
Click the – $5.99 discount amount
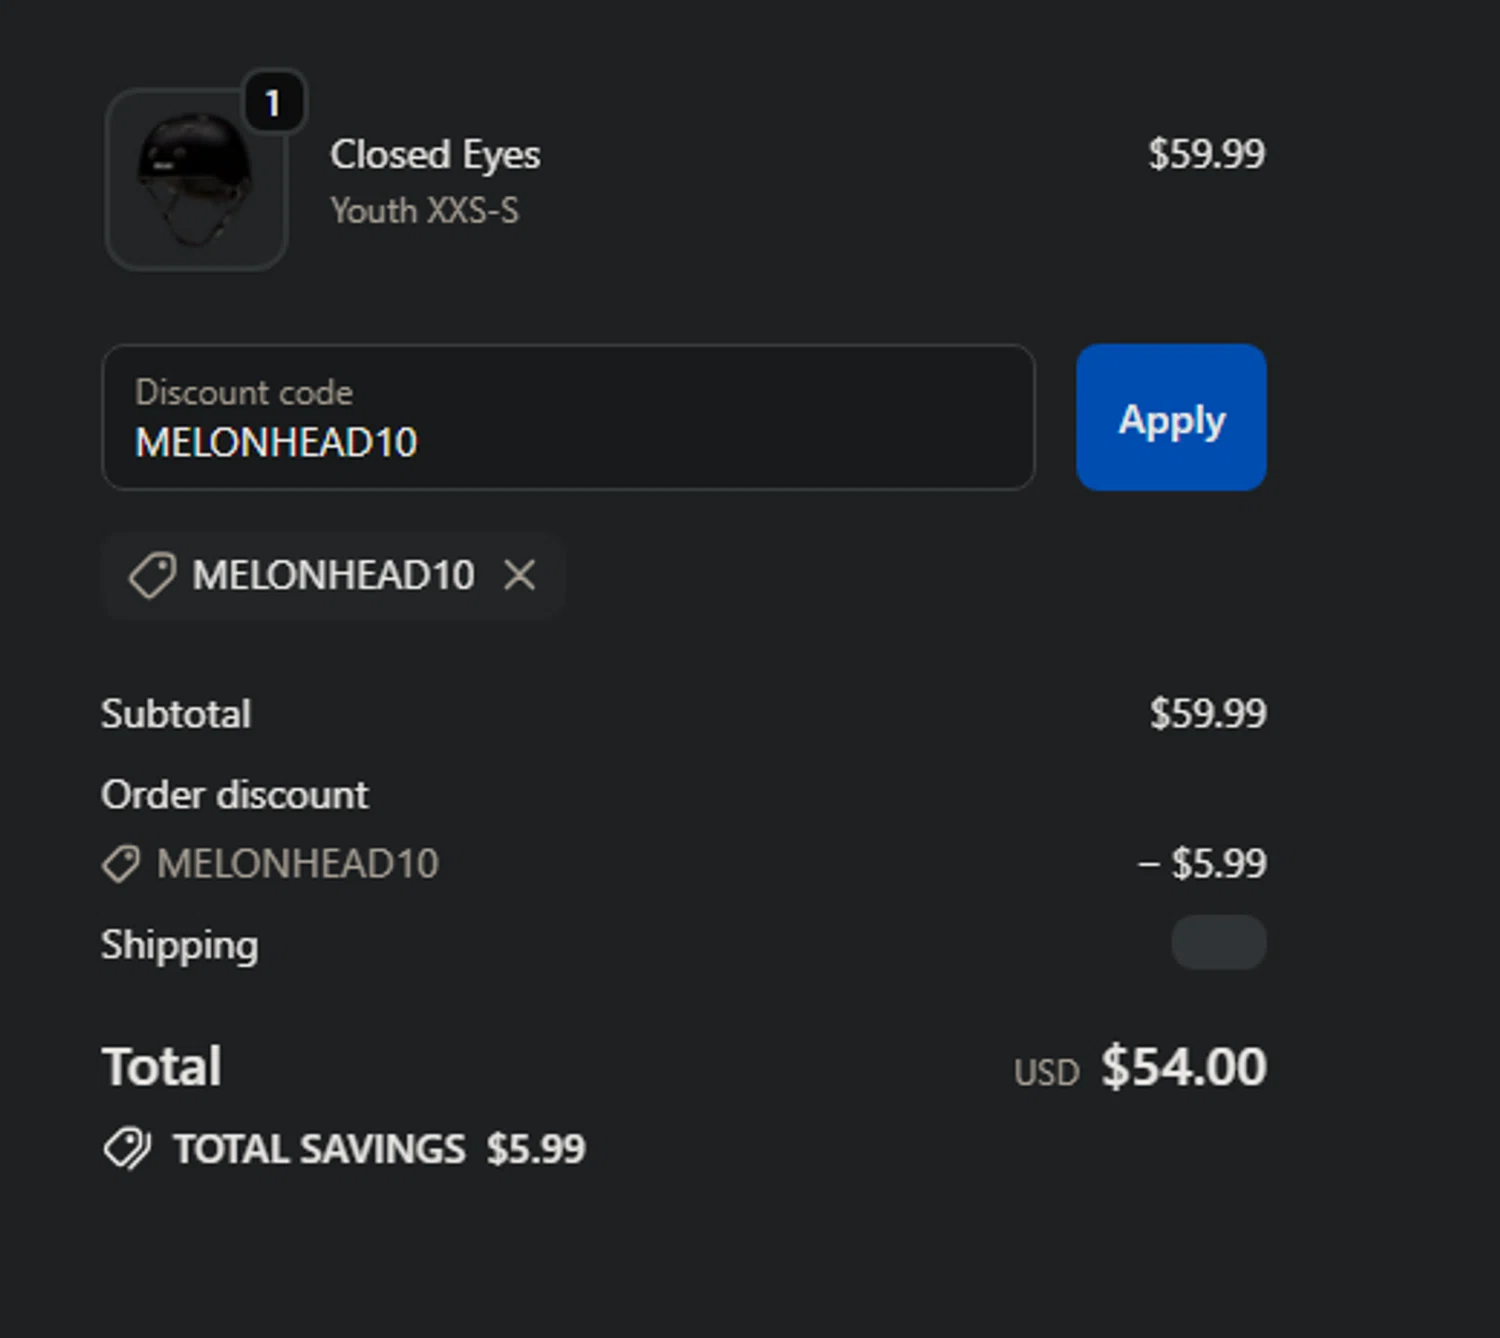coord(1203,863)
